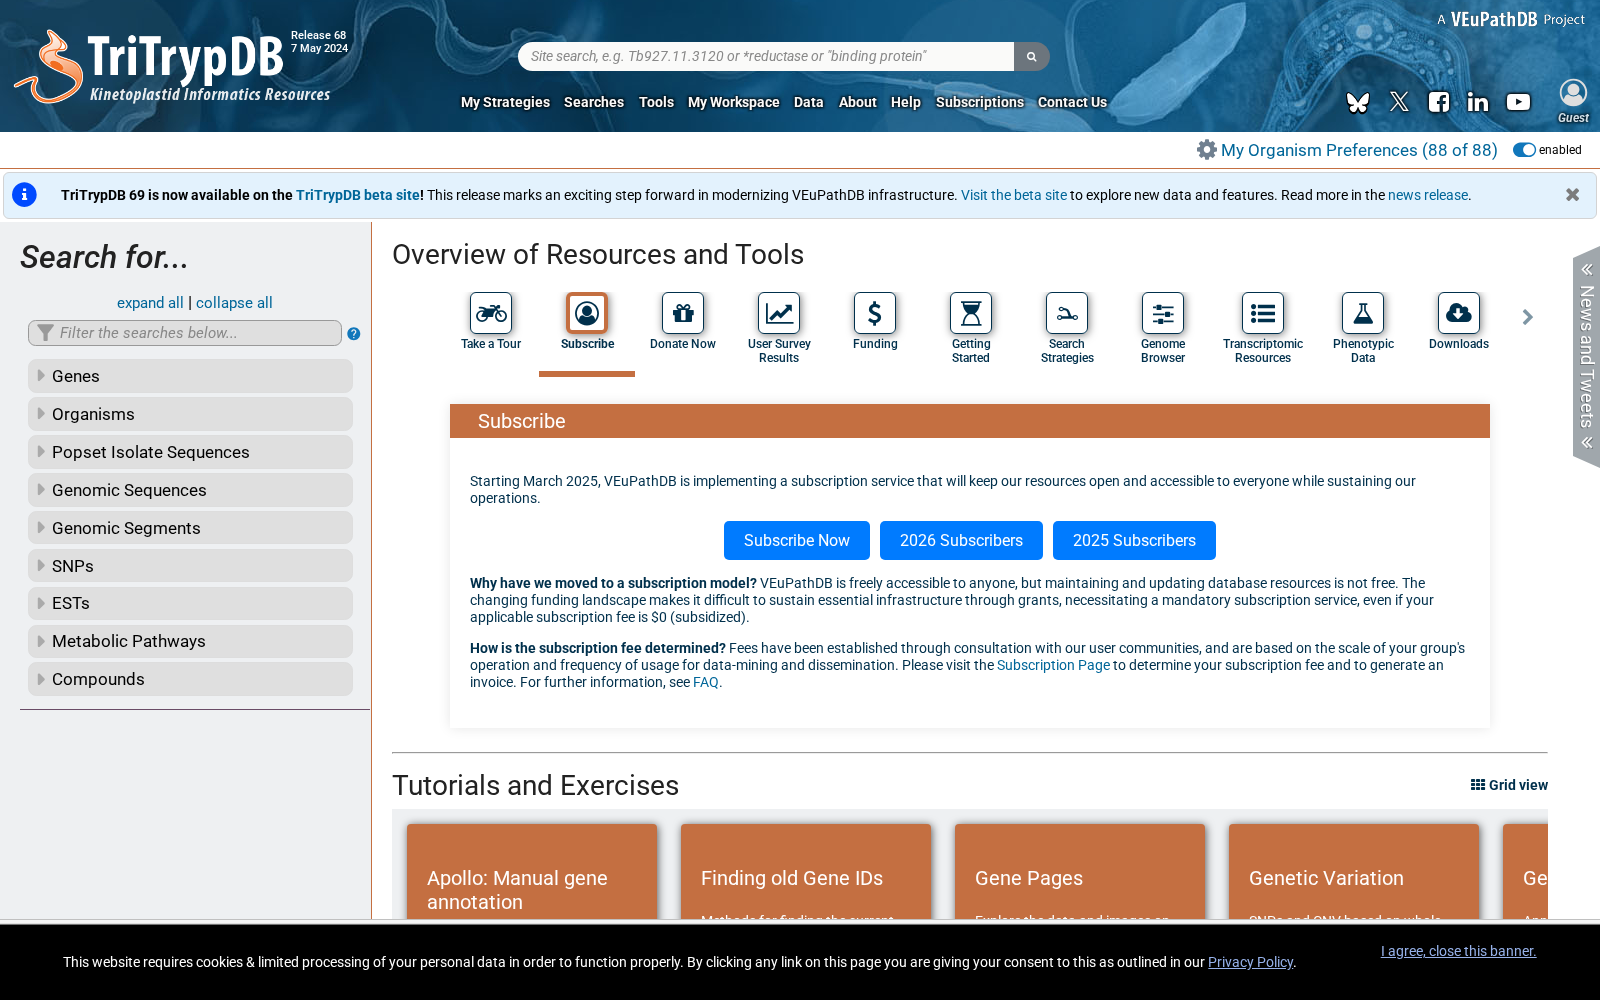Focus the Filter the searches below field
The width and height of the screenshot is (1600, 1000).
click(185, 333)
